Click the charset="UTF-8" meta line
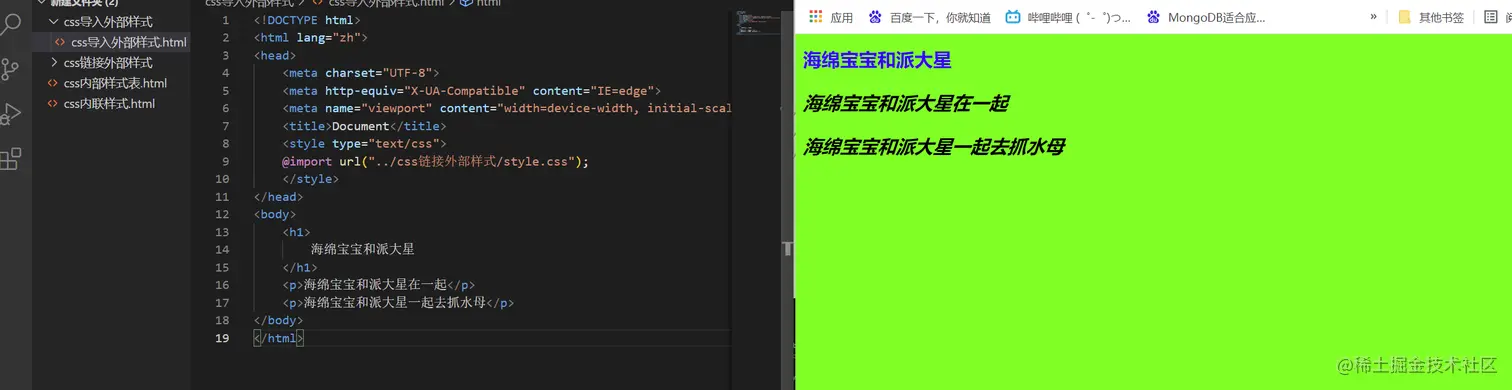Image resolution: width=1512 pixels, height=390 pixels. (x=361, y=73)
